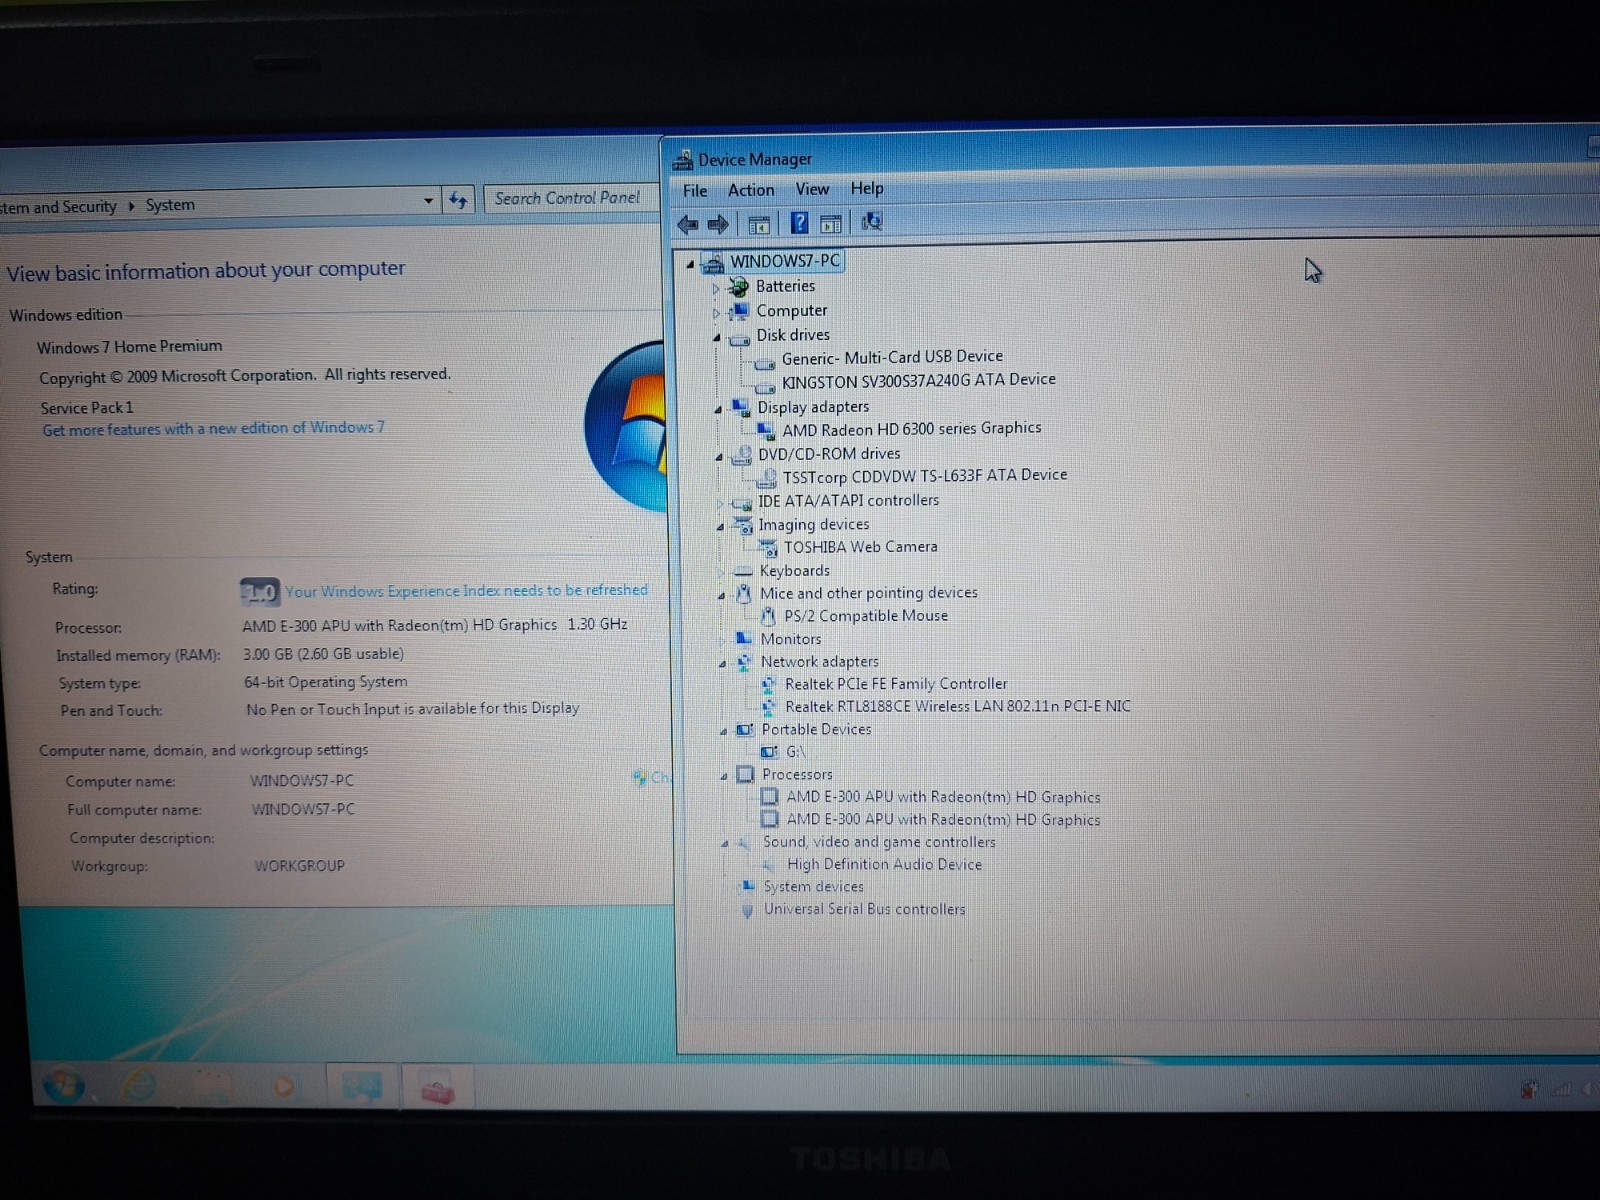Click the 1.0 rating badge in System window
Image resolution: width=1600 pixels, height=1200 pixels.
tap(259, 592)
